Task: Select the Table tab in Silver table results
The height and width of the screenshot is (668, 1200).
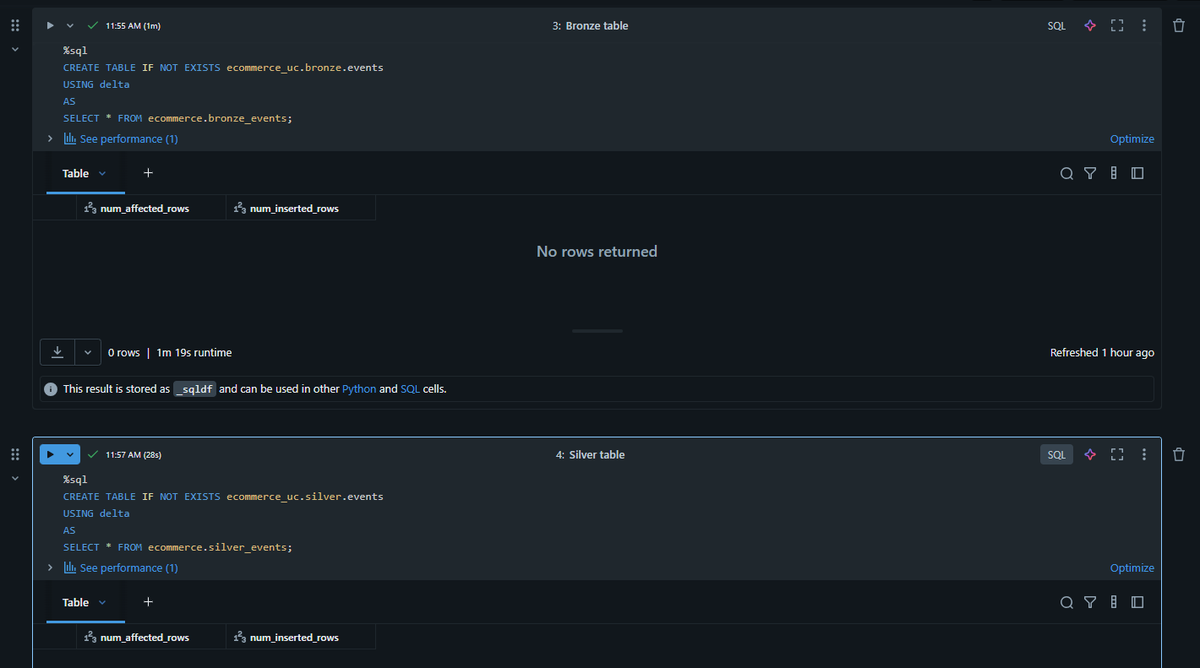Action: pyautogui.click(x=76, y=602)
